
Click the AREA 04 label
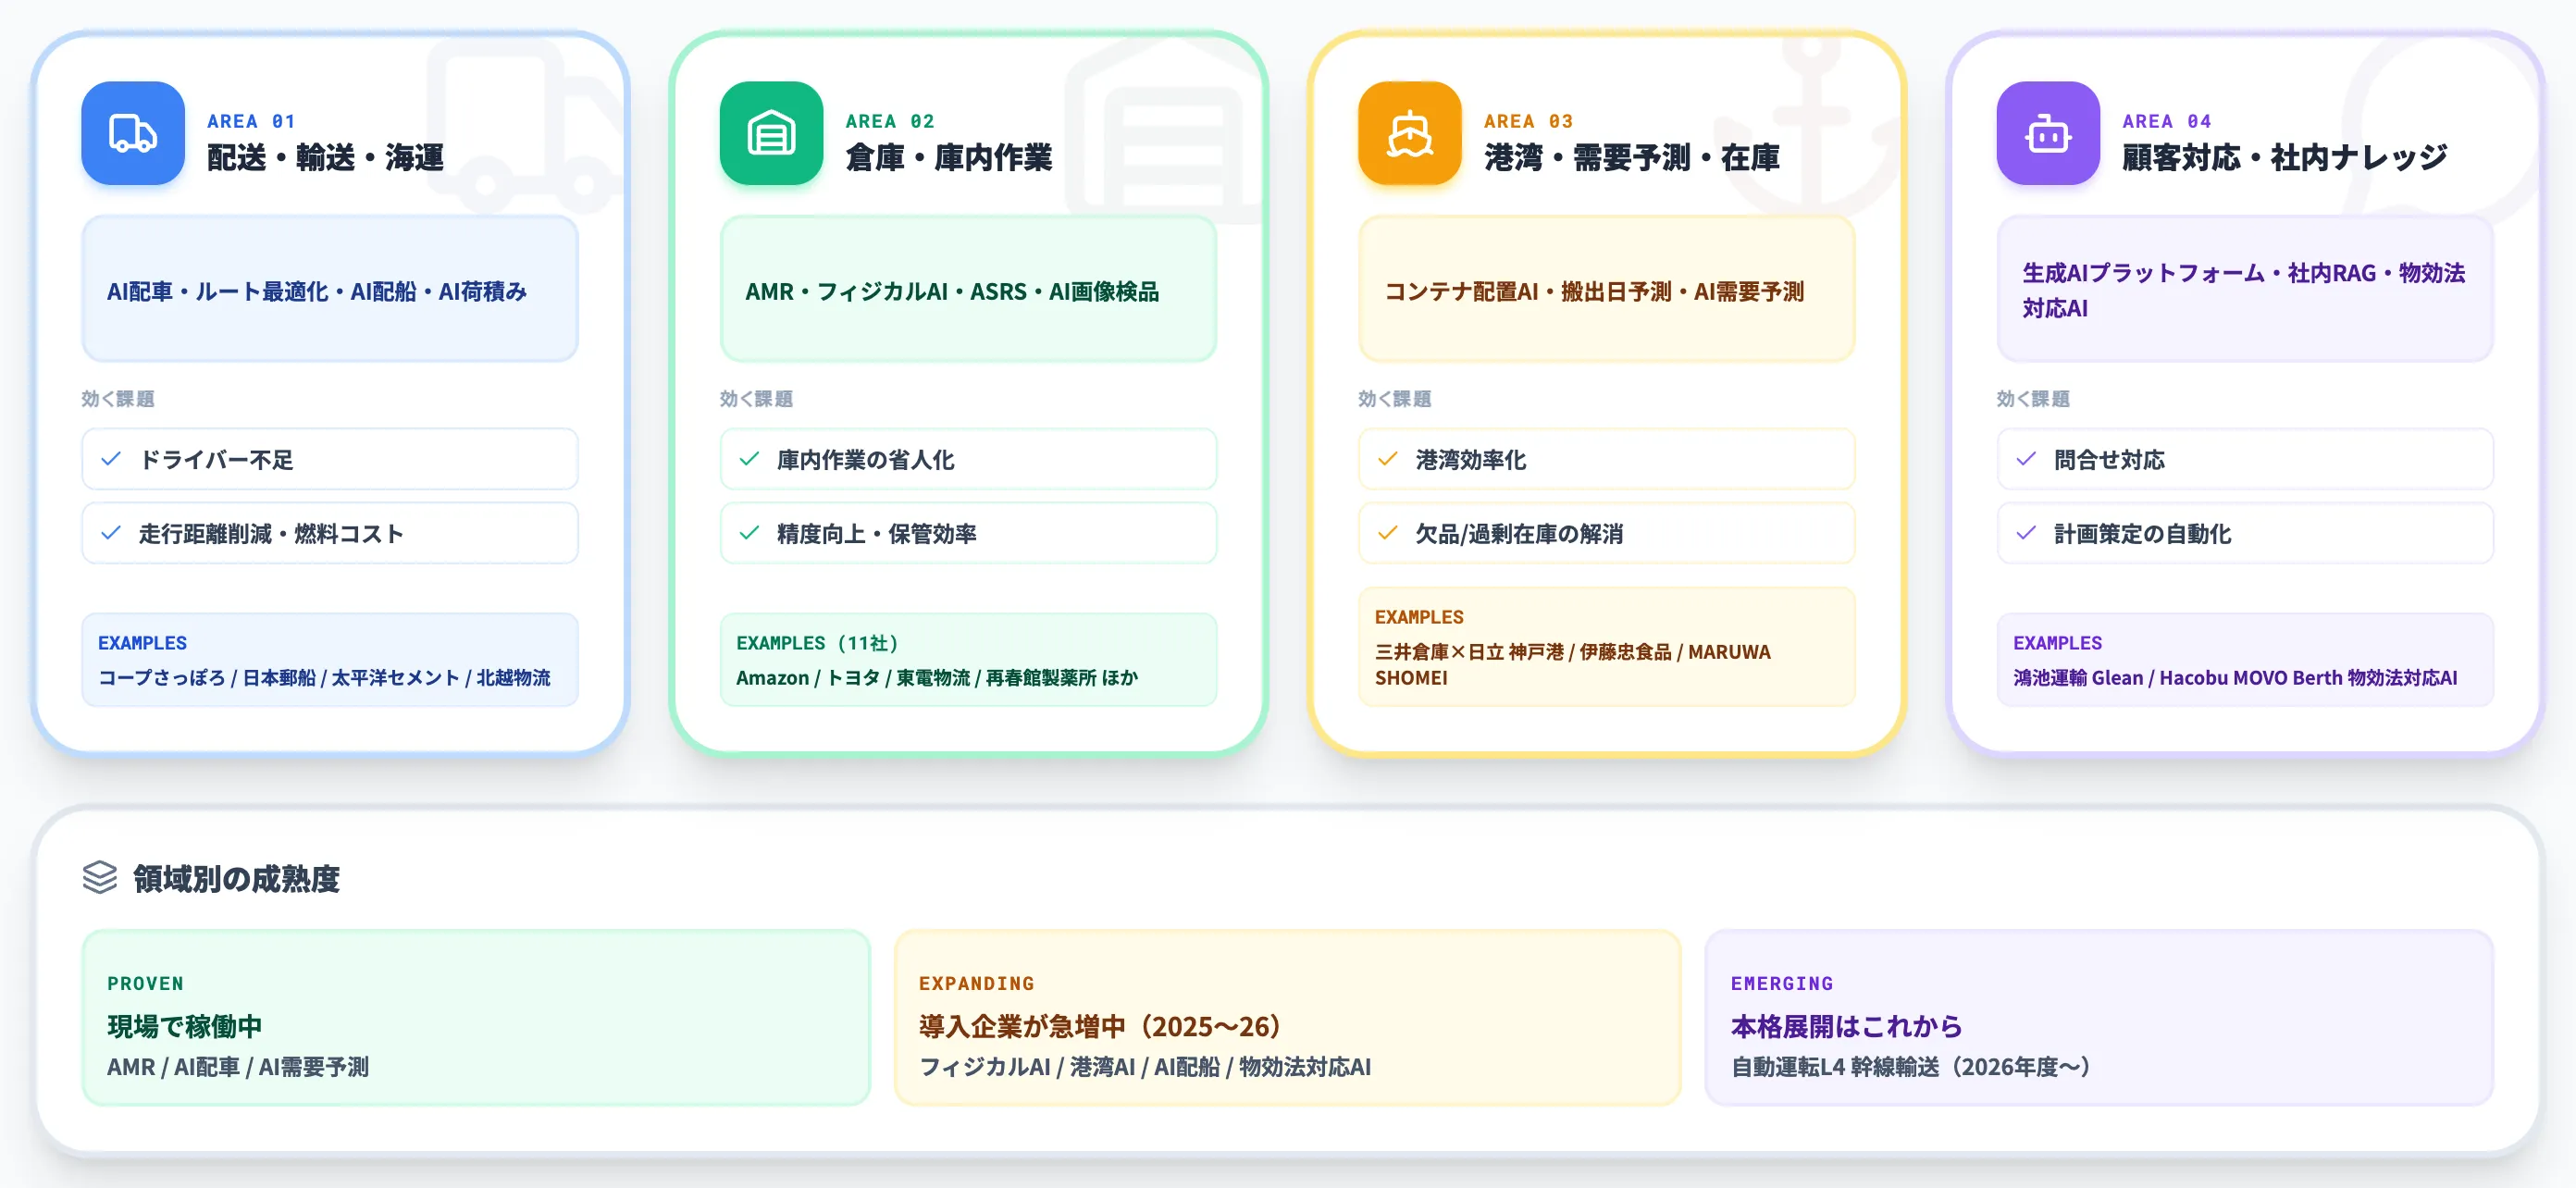[x=2166, y=121]
